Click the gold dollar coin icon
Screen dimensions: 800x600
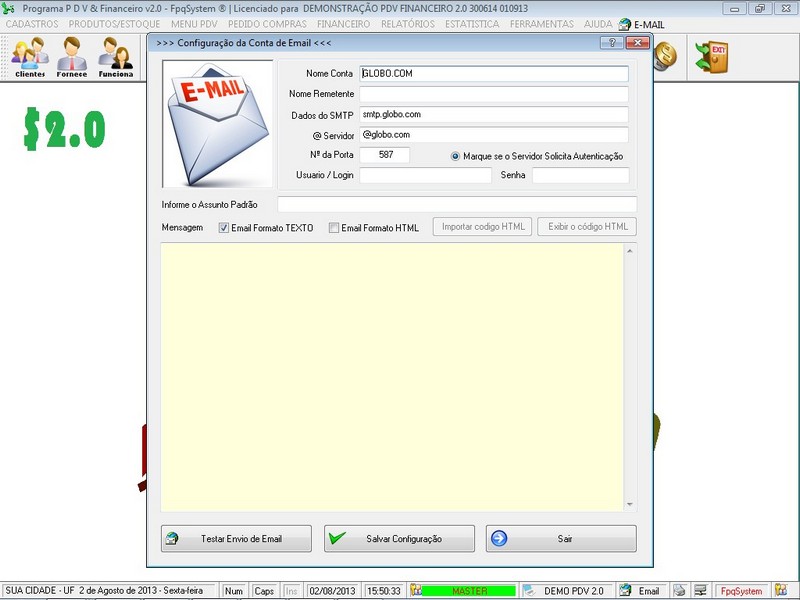665,56
